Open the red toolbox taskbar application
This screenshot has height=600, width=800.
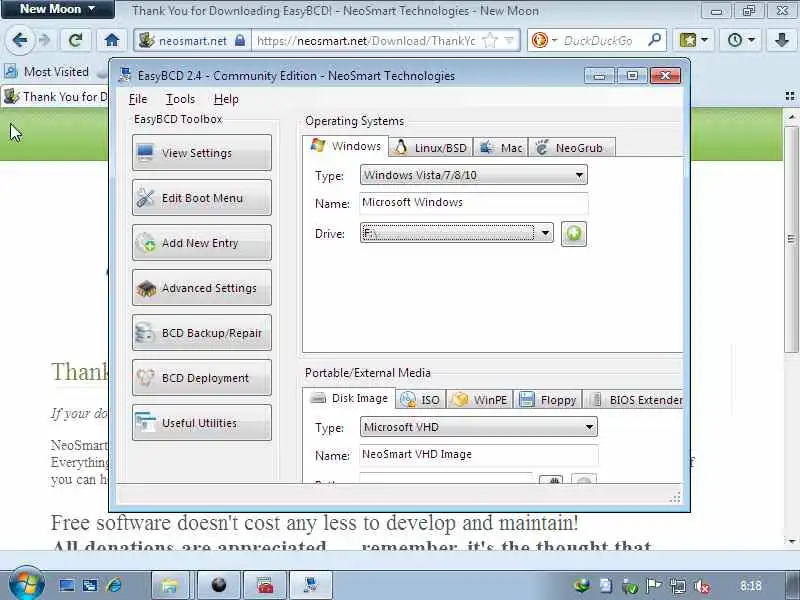click(x=265, y=585)
